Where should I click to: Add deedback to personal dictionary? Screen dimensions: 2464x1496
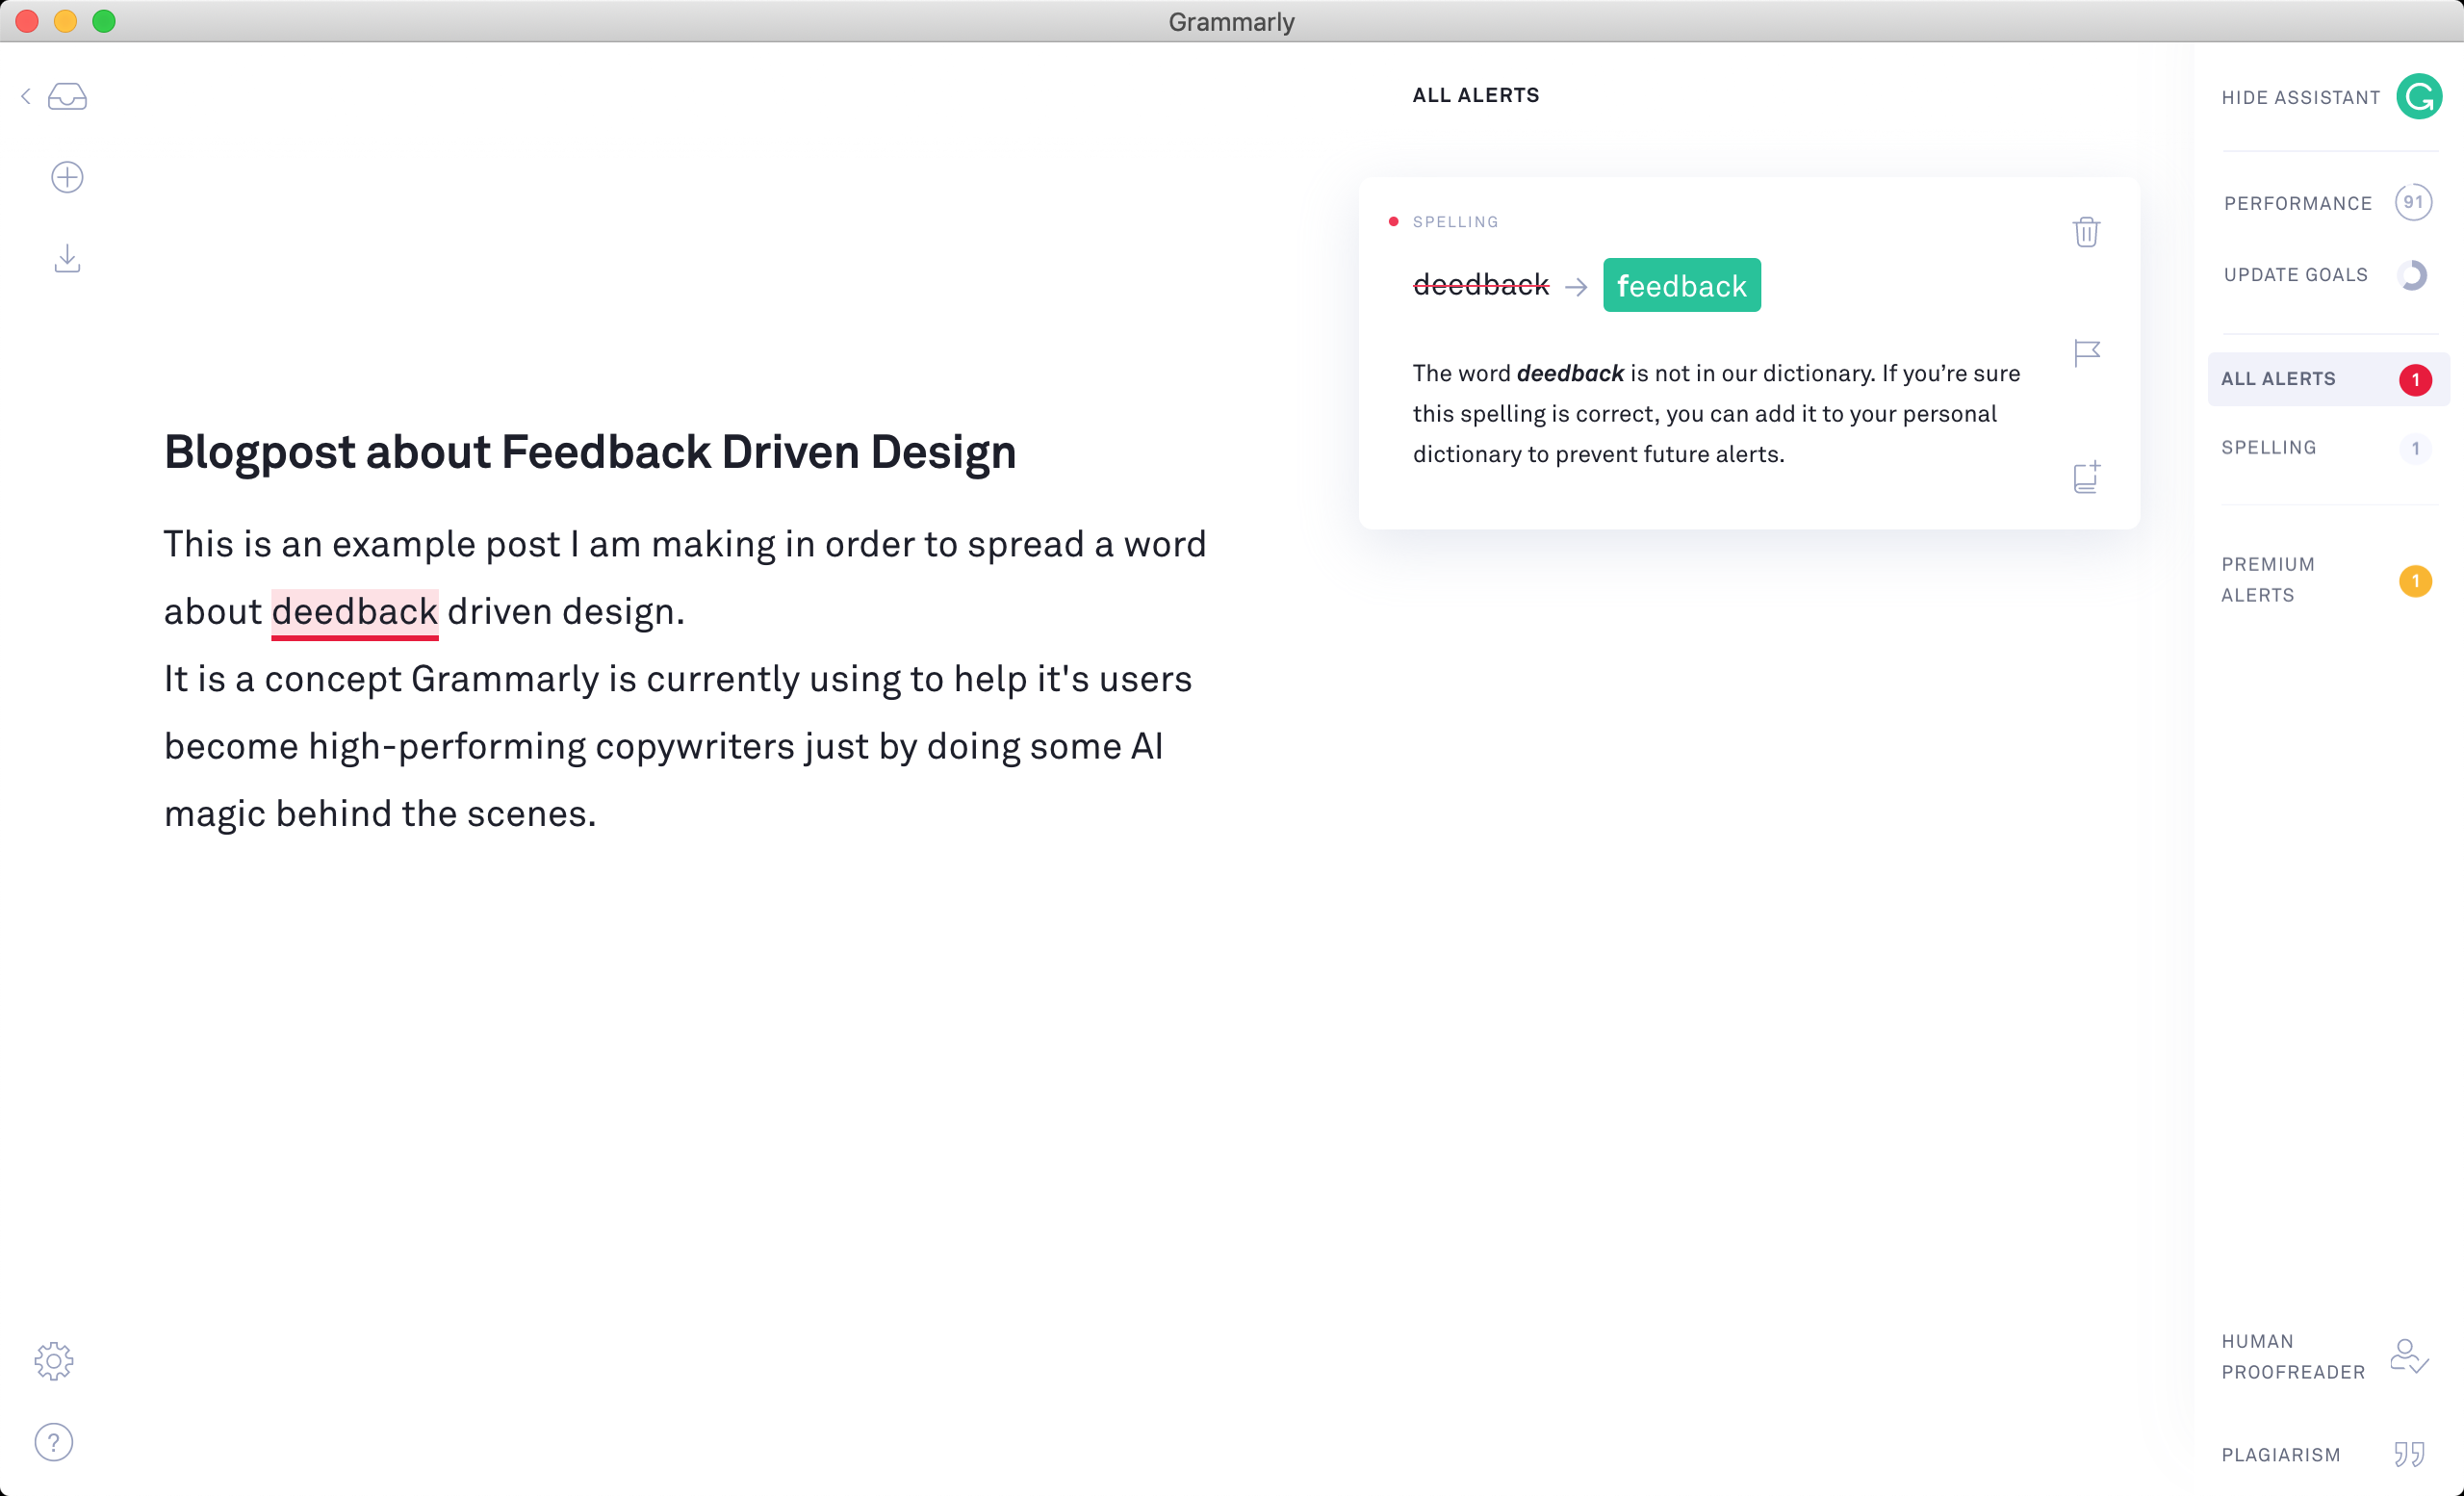point(2087,476)
